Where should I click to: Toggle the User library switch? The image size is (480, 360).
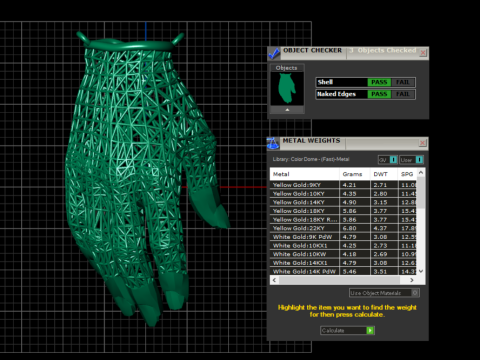(411, 160)
